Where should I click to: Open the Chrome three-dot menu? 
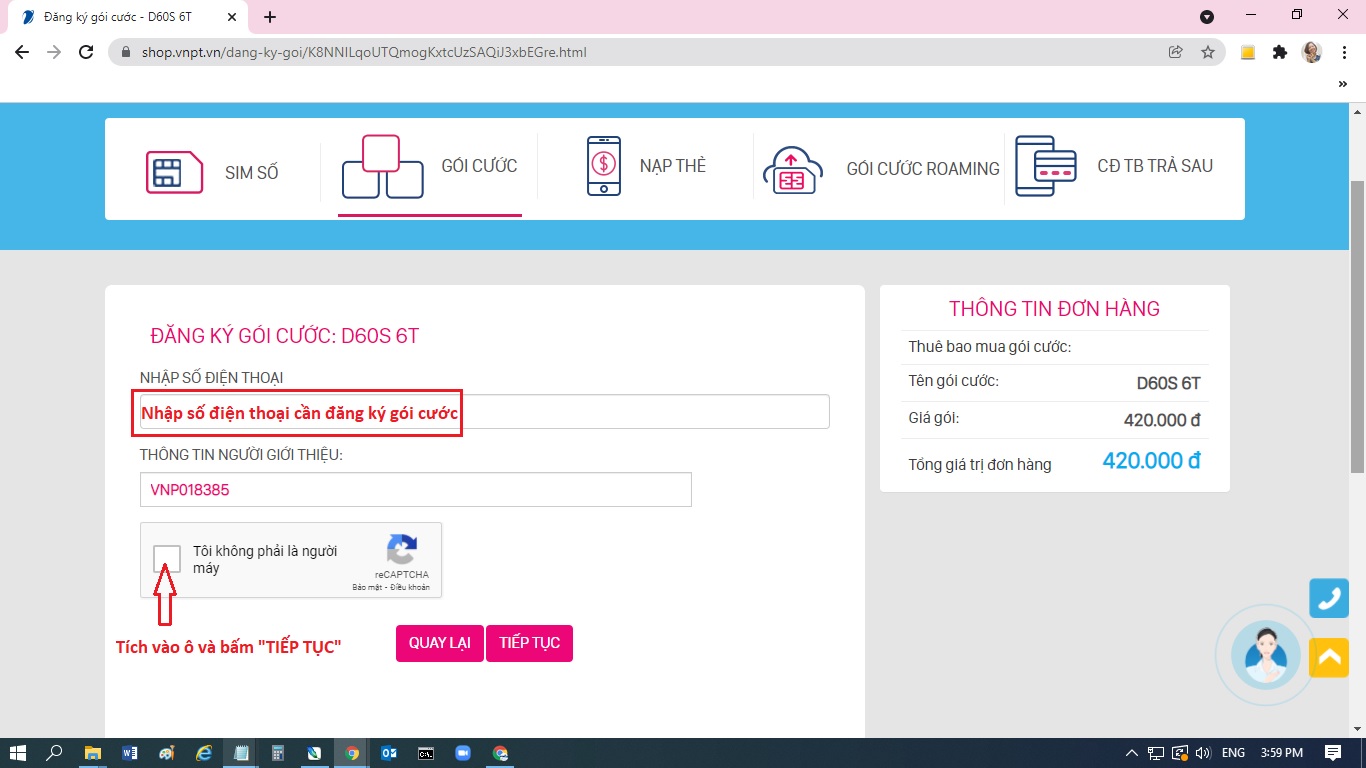coord(1343,52)
